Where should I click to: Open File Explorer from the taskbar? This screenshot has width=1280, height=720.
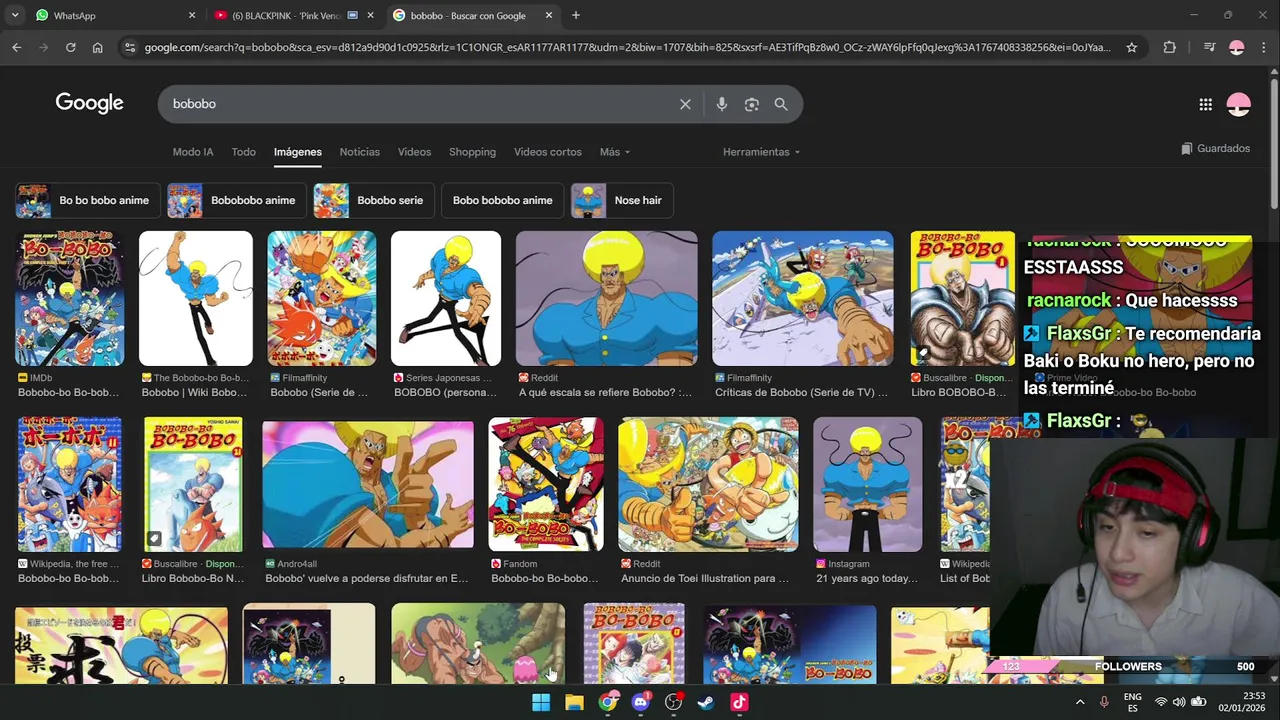click(x=574, y=702)
